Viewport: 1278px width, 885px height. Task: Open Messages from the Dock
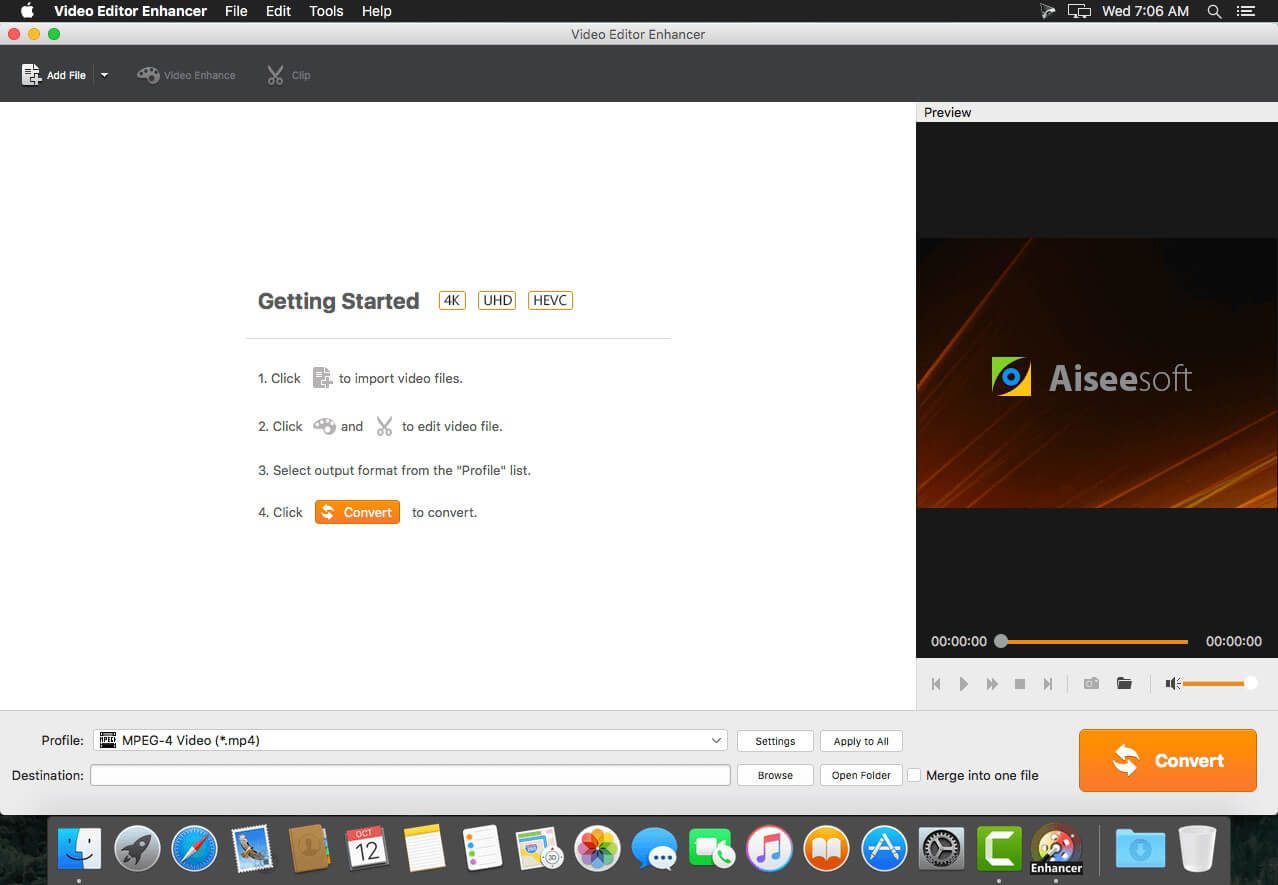coord(655,849)
